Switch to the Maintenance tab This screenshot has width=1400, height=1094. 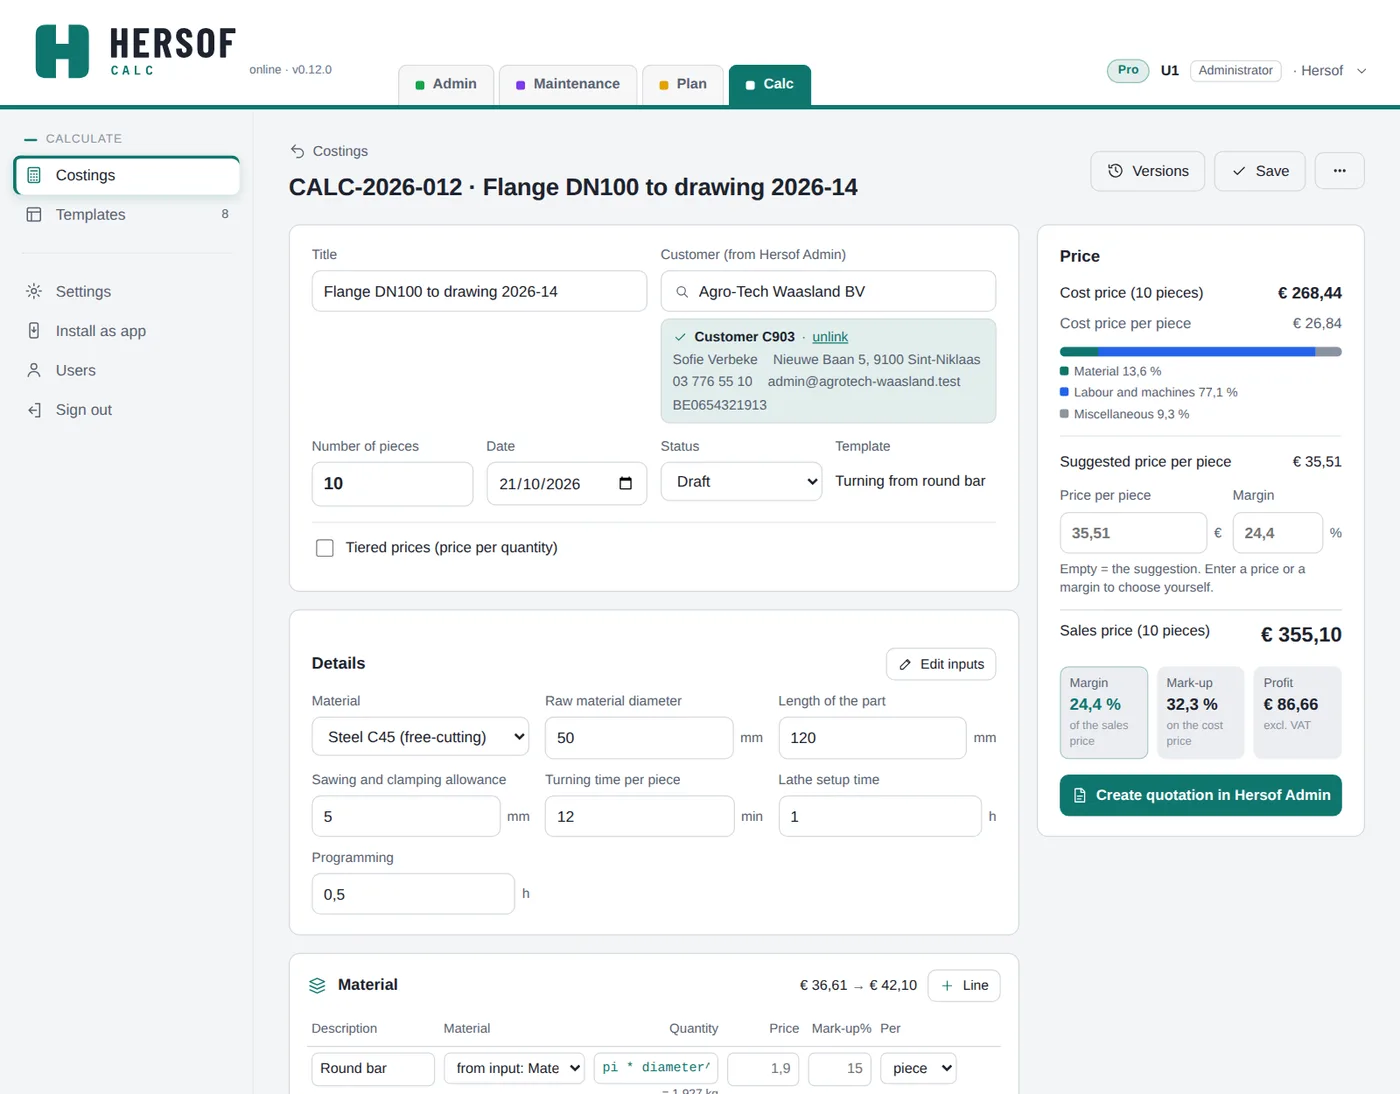click(567, 84)
